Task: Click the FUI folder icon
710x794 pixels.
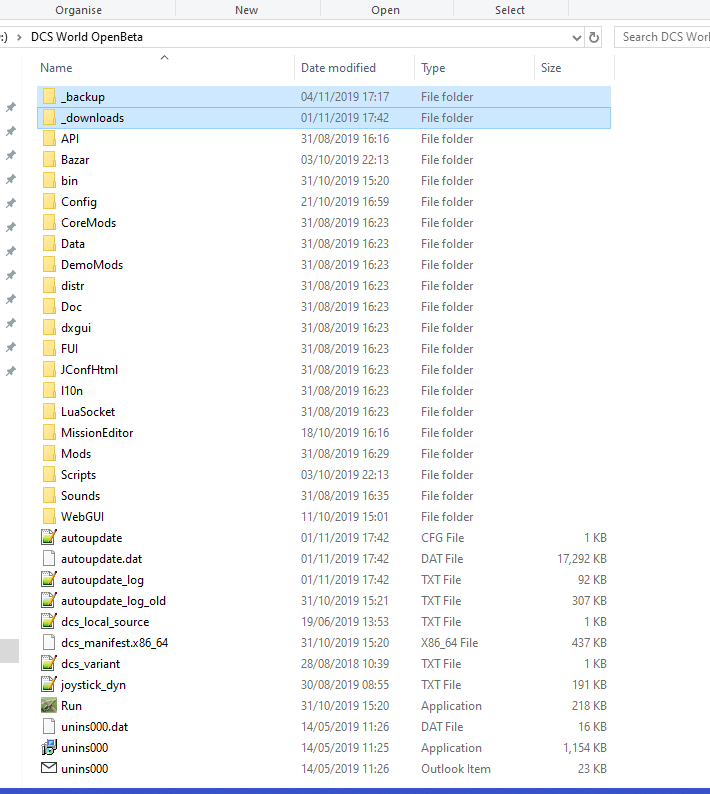Action: [x=49, y=349]
